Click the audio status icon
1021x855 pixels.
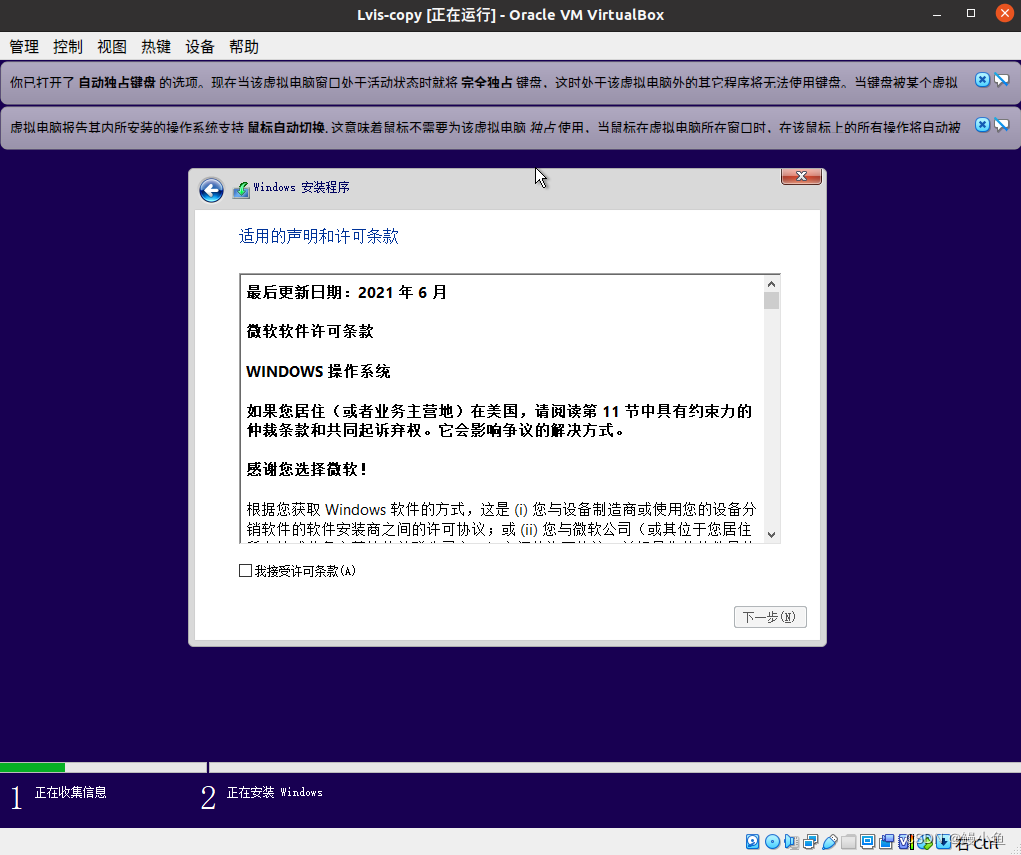pos(791,841)
